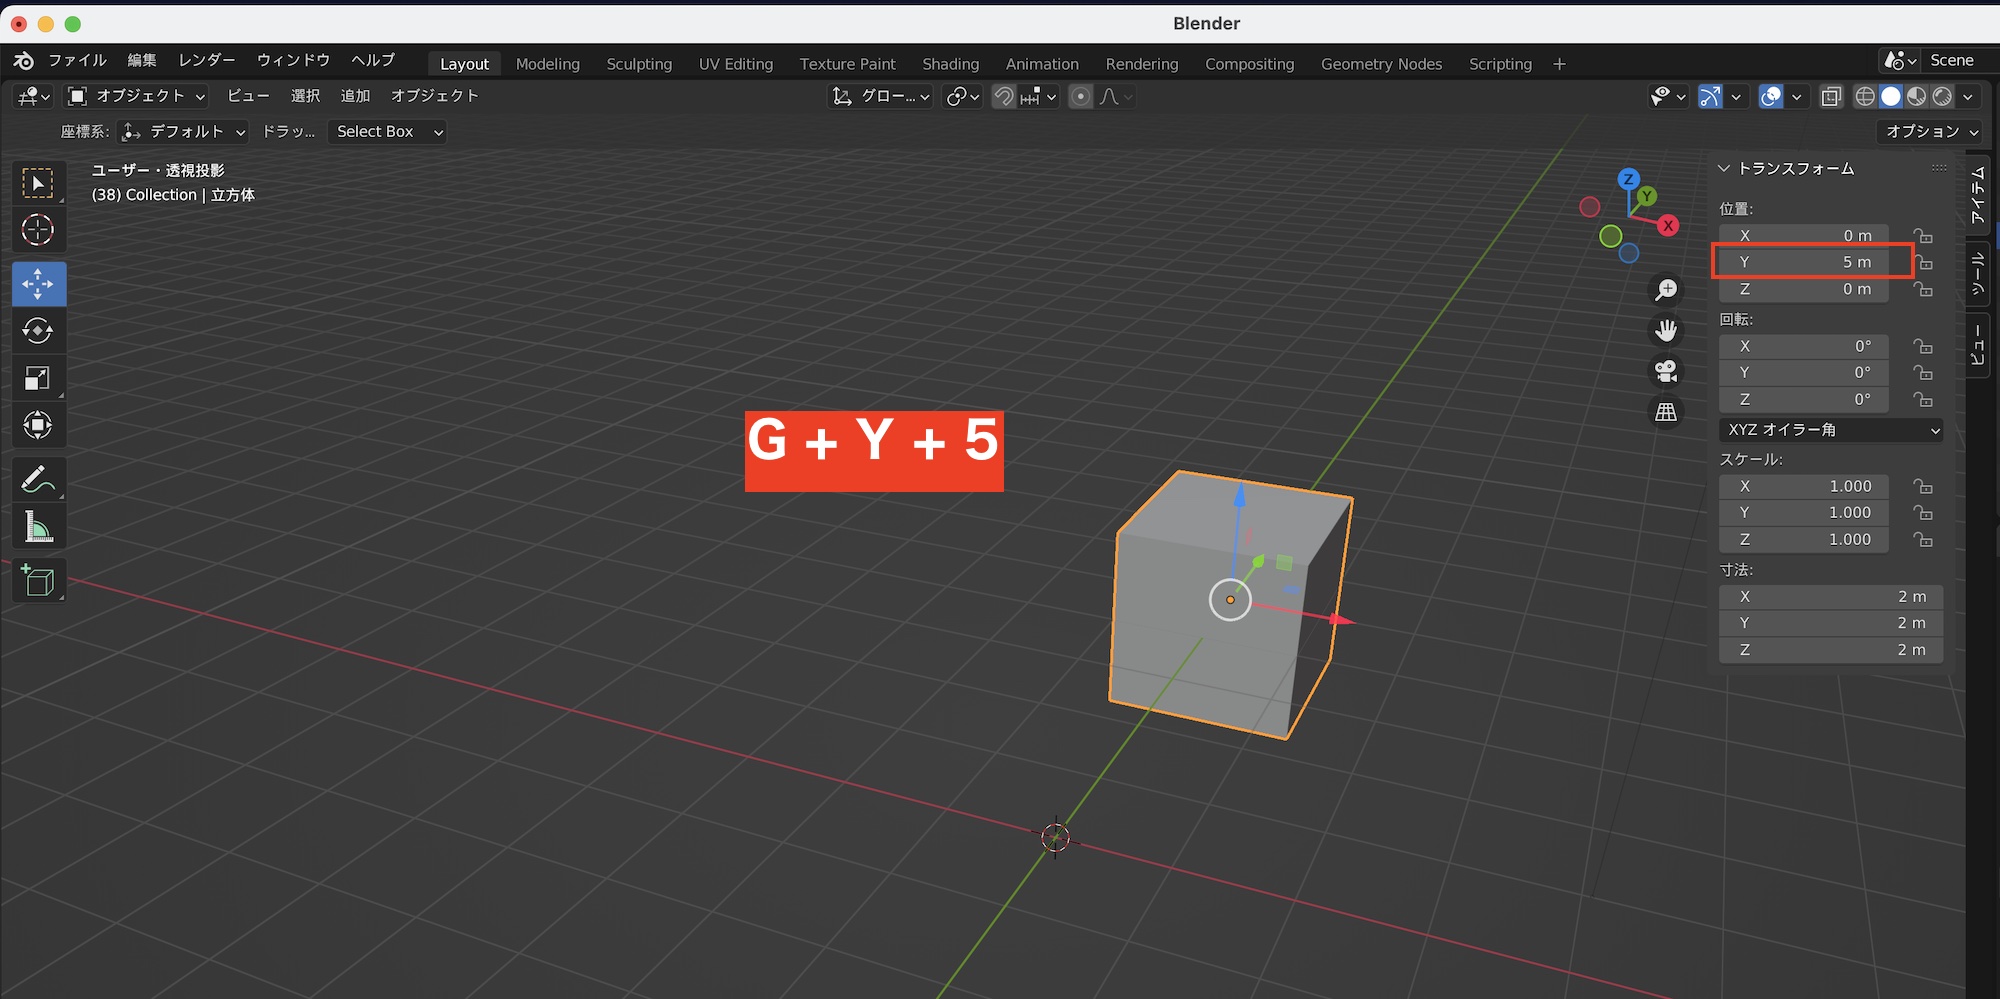Select the Annotate pencil tool
The height and width of the screenshot is (999, 2000).
pyautogui.click(x=38, y=480)
